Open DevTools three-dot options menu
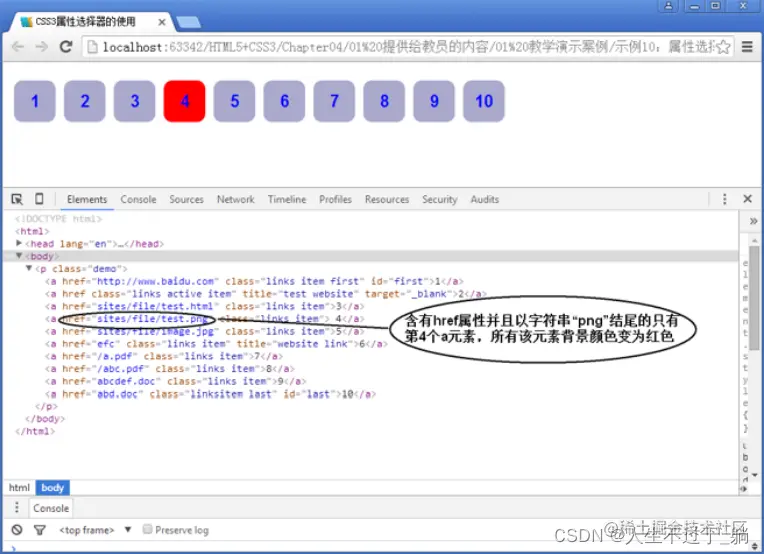Viewport: 764px width, 554px height. pos(725,199)
